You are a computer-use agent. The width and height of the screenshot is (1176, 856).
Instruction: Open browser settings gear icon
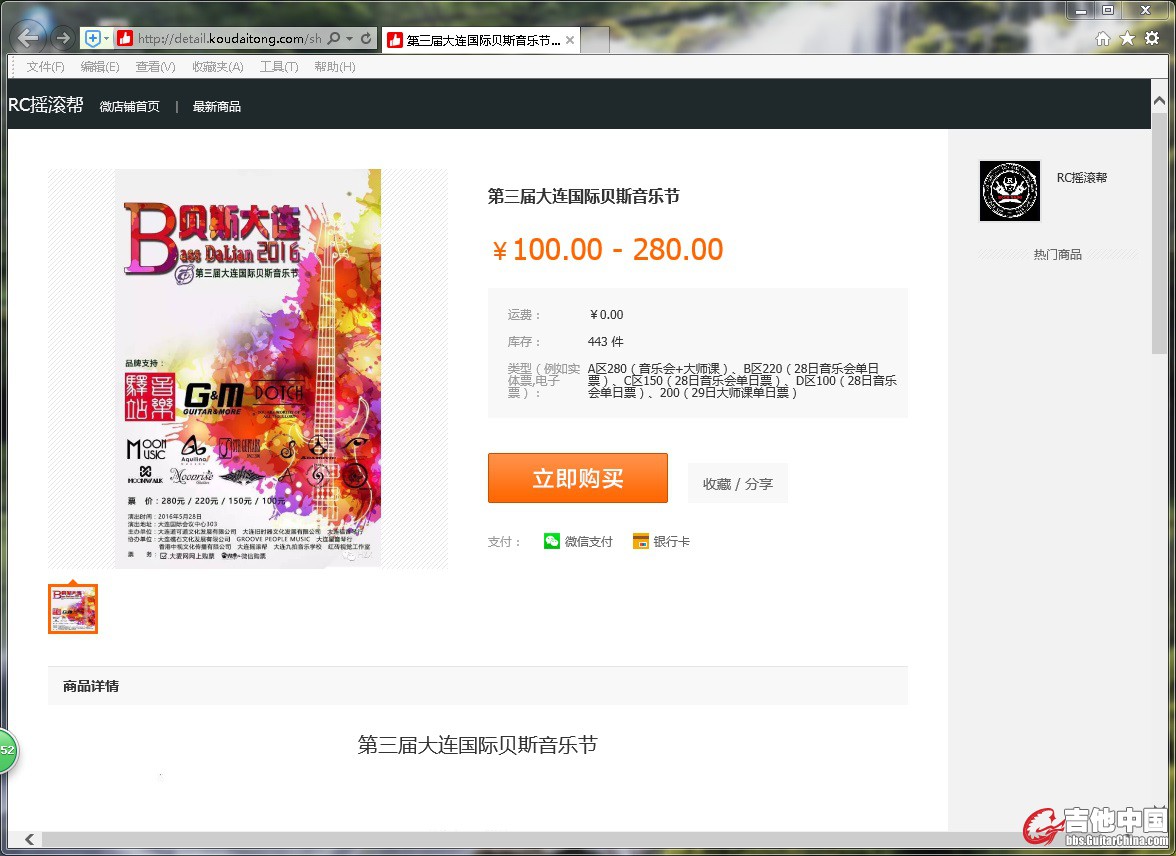tap(1152, 38)
